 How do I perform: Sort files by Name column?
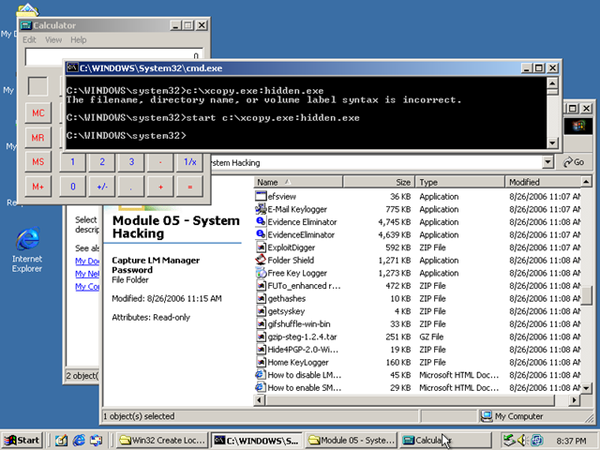click(x=298, y=182)
